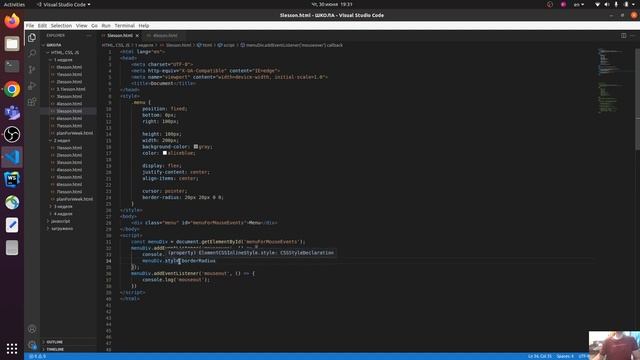
Task: Open the Search view in activity bar
Action: [32, 53]
